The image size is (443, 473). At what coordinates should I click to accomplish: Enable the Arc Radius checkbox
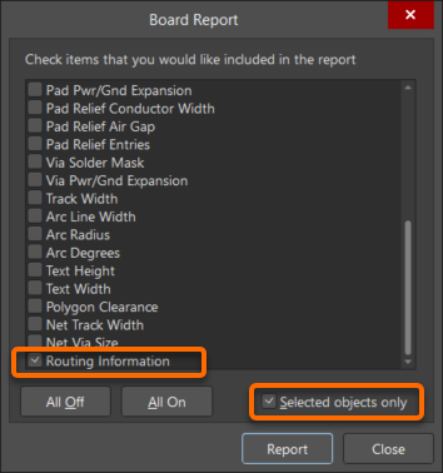[x=35, y=234]
